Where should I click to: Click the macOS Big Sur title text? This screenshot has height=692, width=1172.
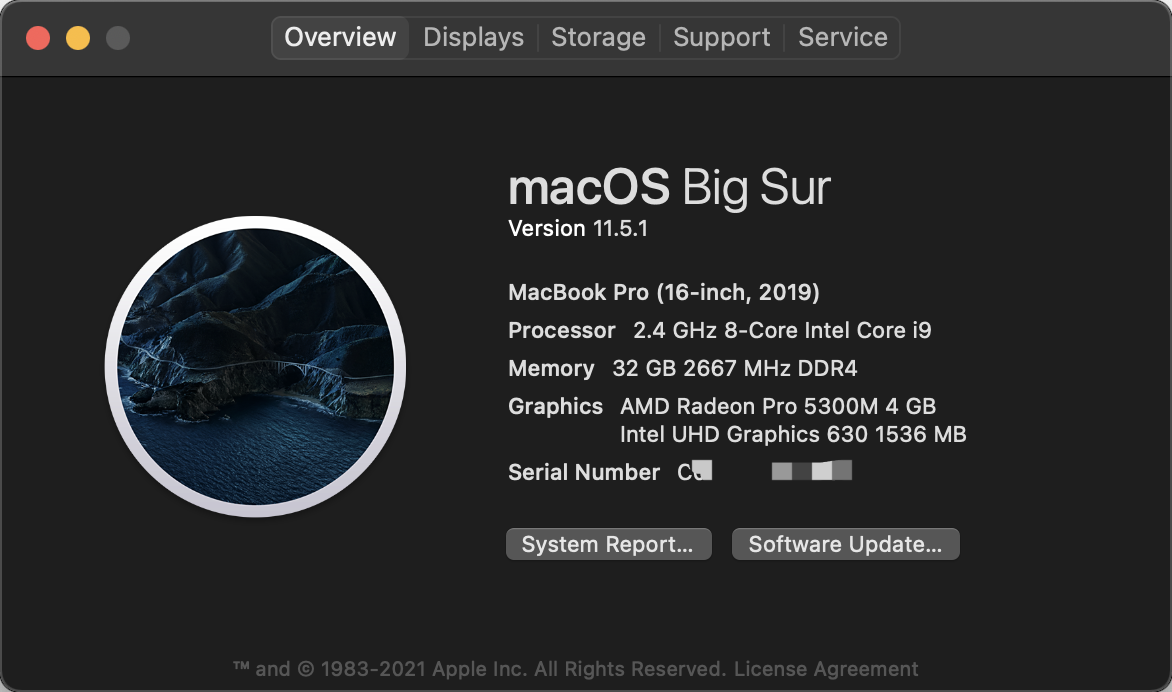coord(669,187)
